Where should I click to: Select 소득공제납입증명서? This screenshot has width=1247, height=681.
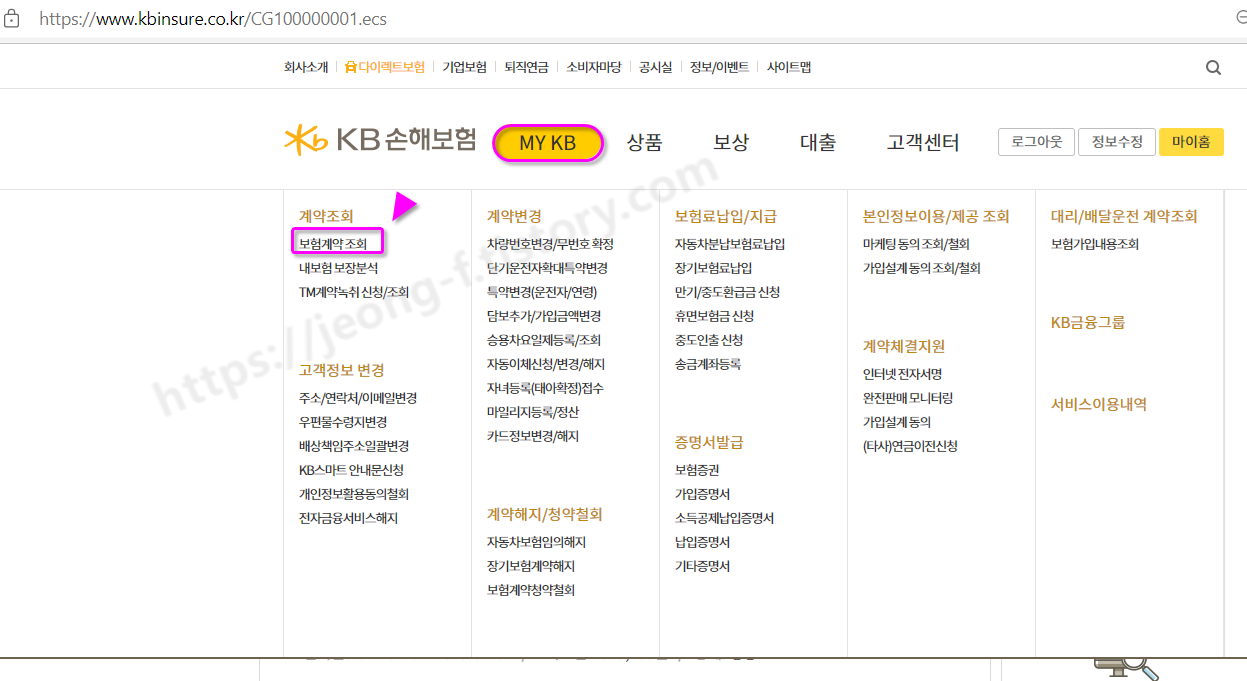(724, 518)
